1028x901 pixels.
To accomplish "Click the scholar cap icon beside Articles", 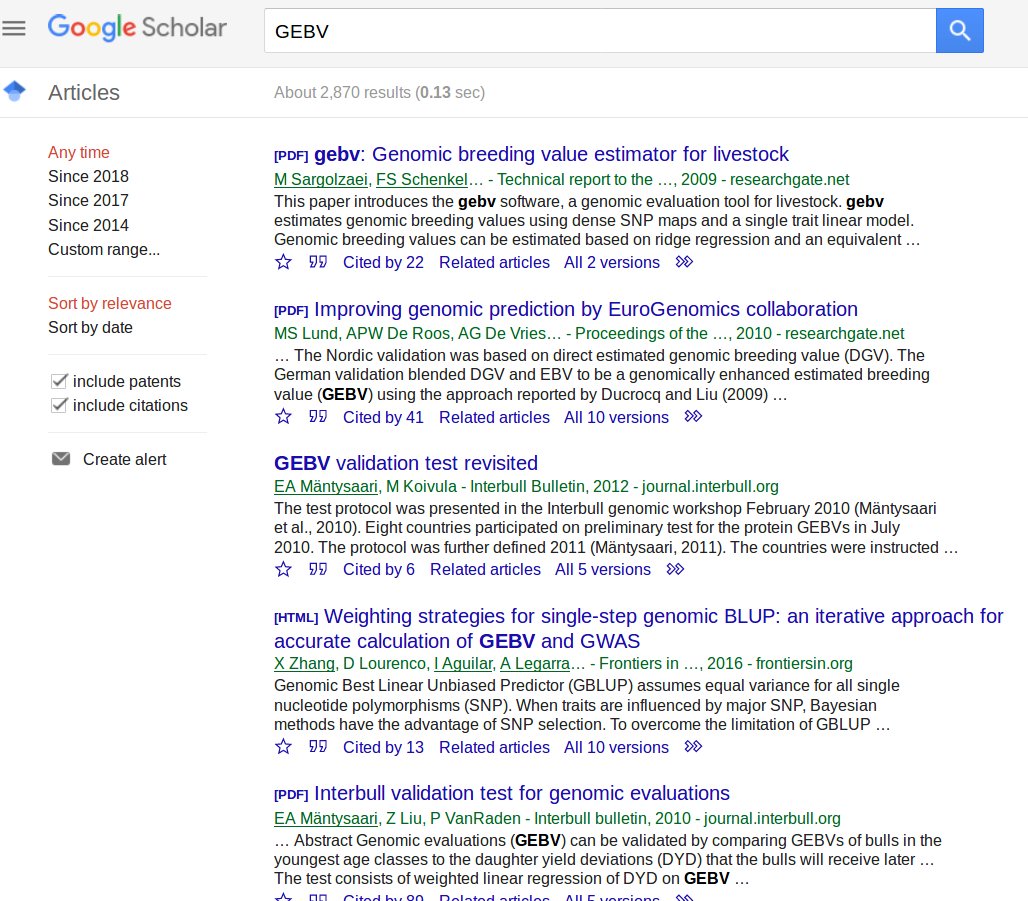I will pos(14,91).
